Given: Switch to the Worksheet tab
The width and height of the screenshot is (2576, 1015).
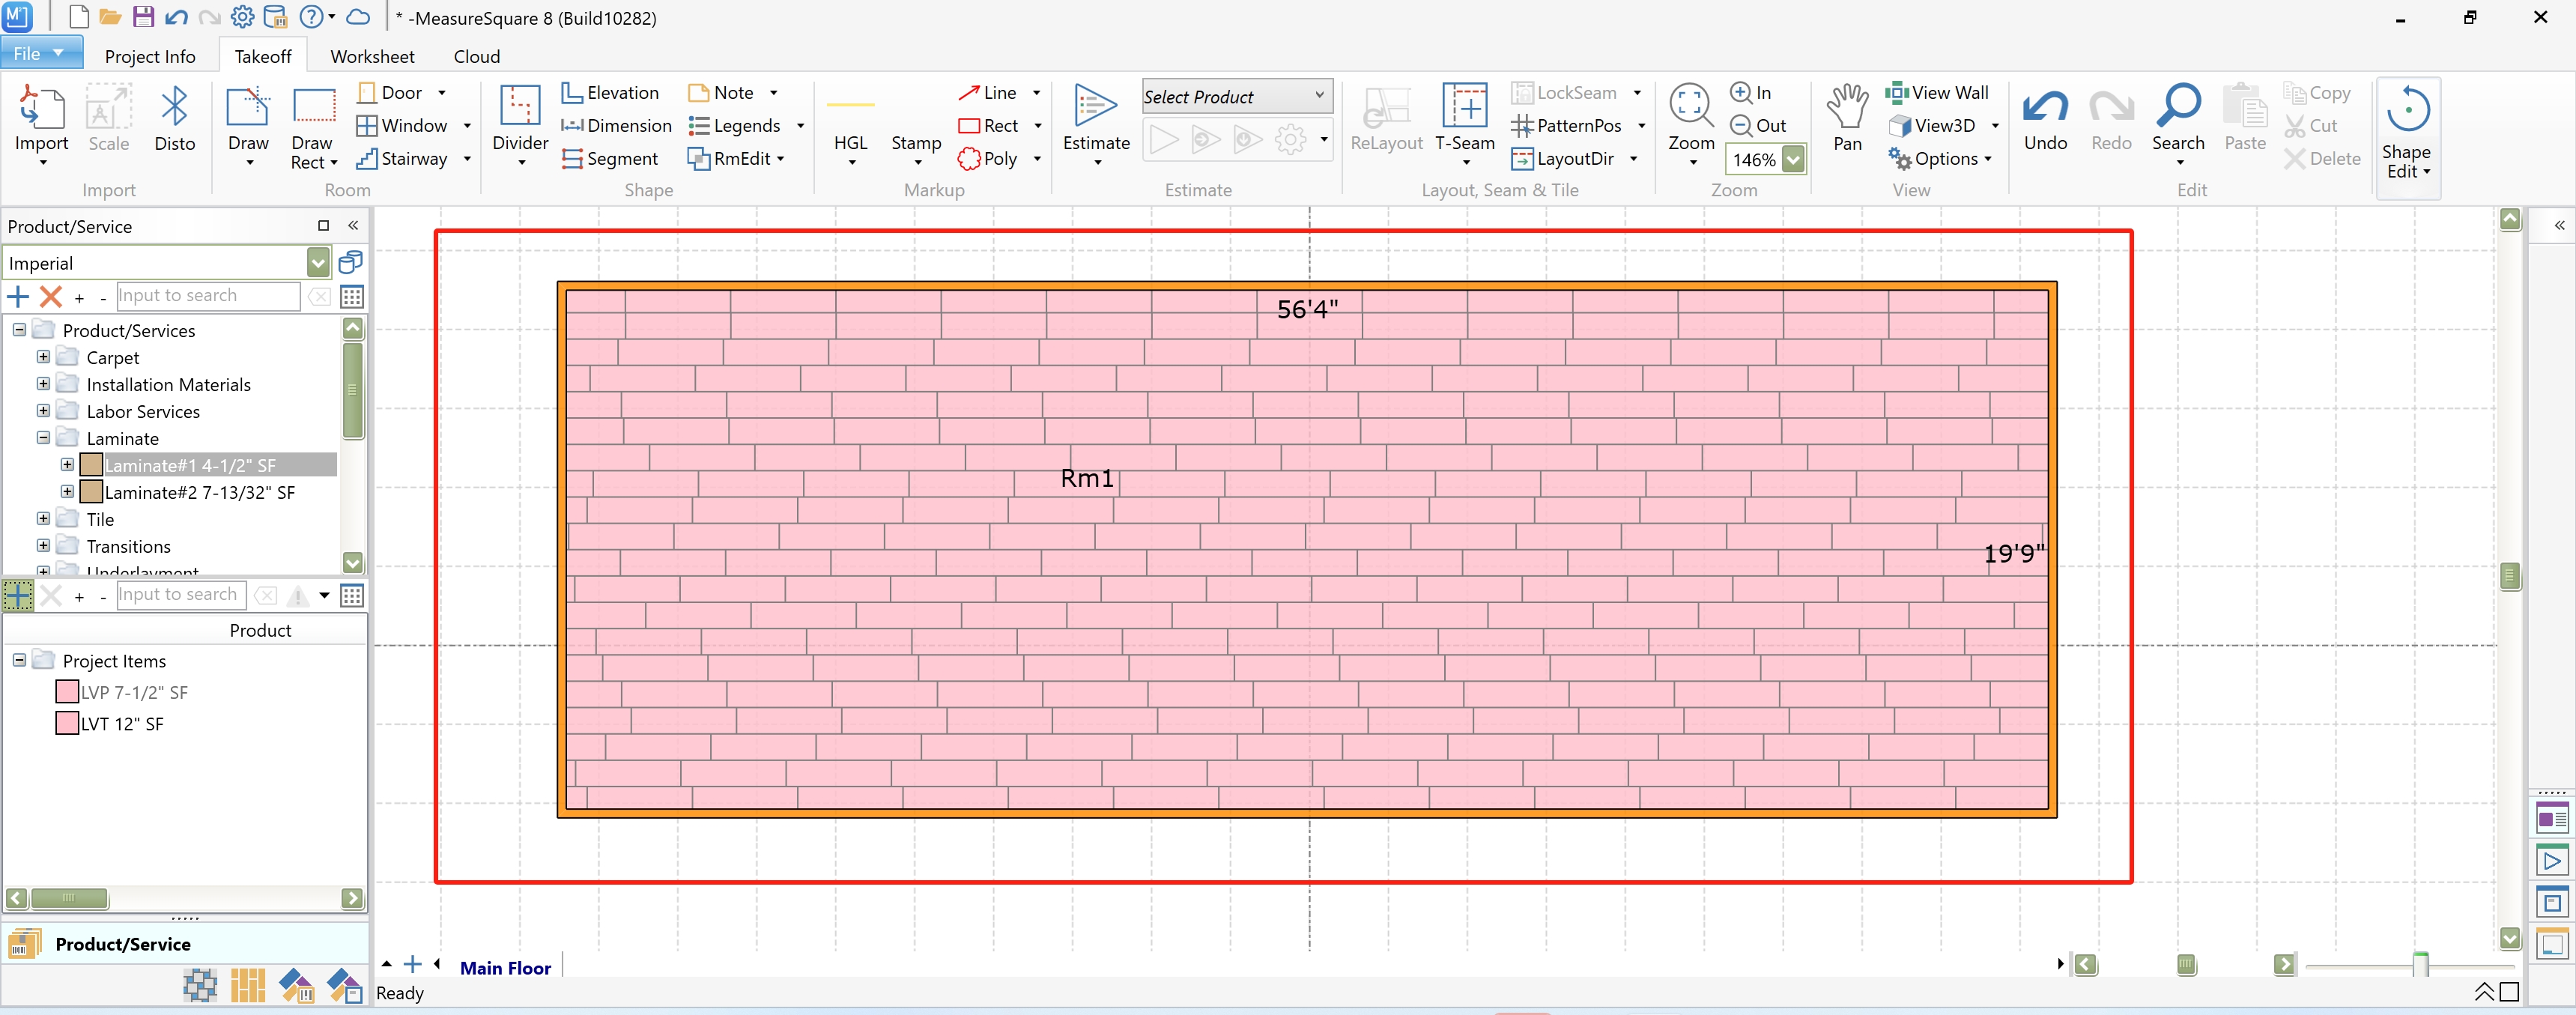Looking at the screenshot, I should point(372,56).
